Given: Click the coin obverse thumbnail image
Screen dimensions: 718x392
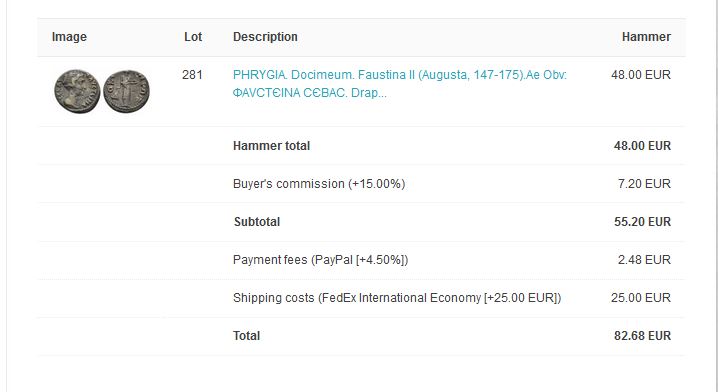Looking at the screenshot, I should 77,91.
